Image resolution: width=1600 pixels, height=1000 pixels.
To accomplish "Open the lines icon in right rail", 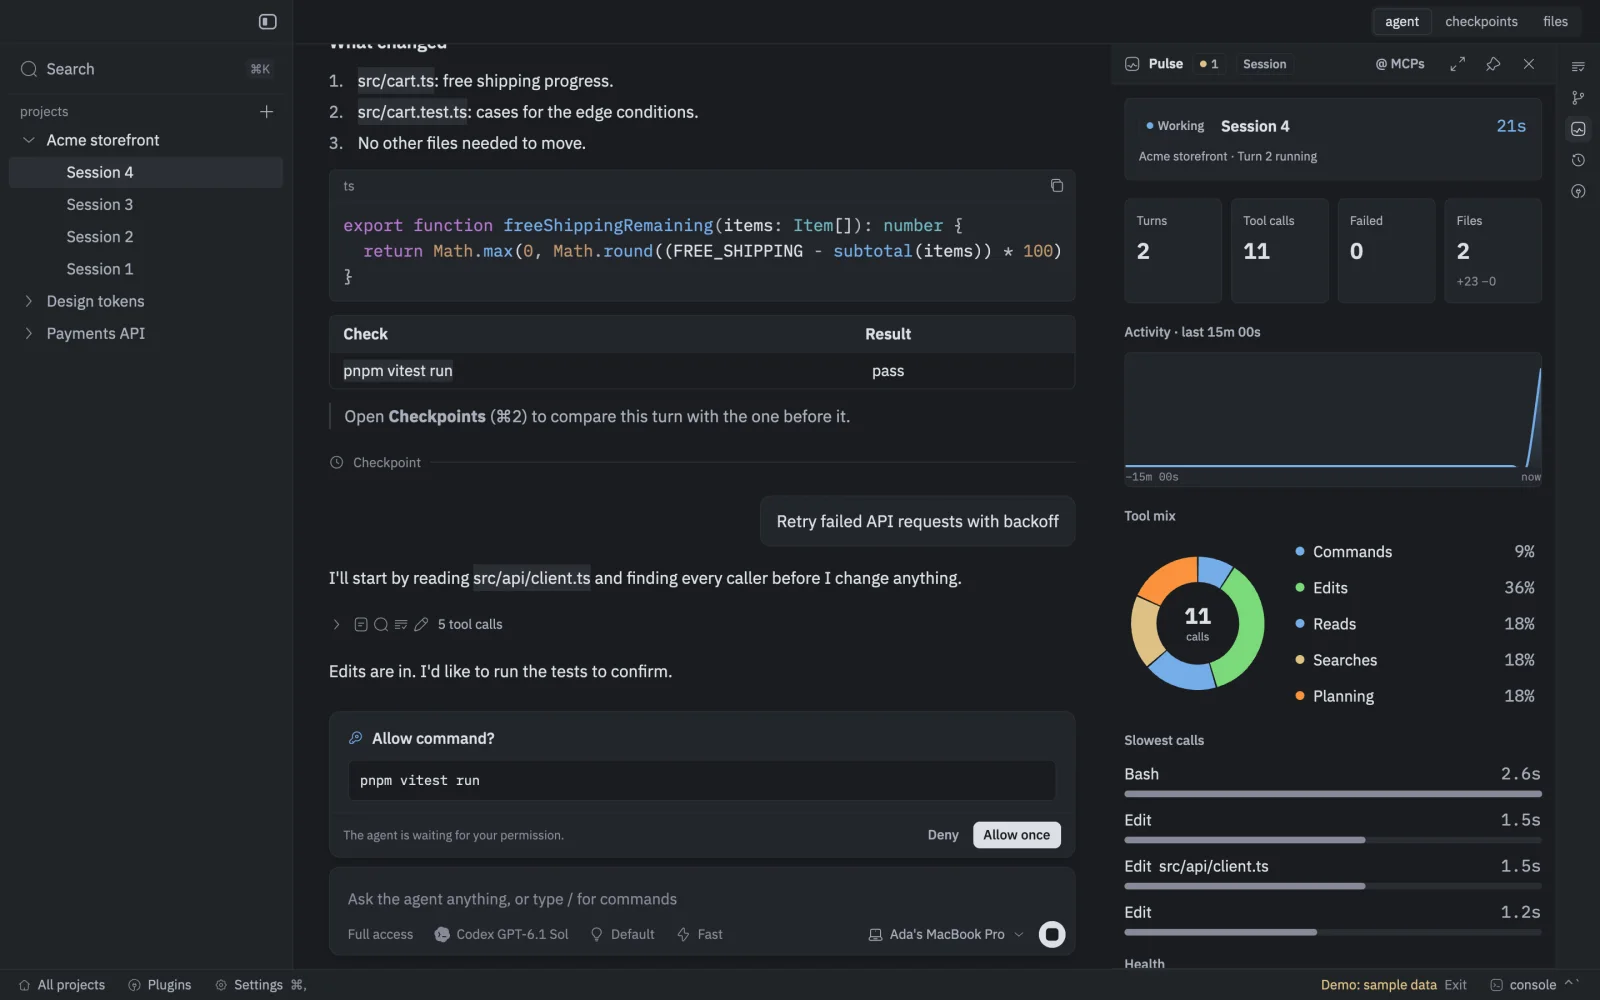I will click(x=1578, y=66).
